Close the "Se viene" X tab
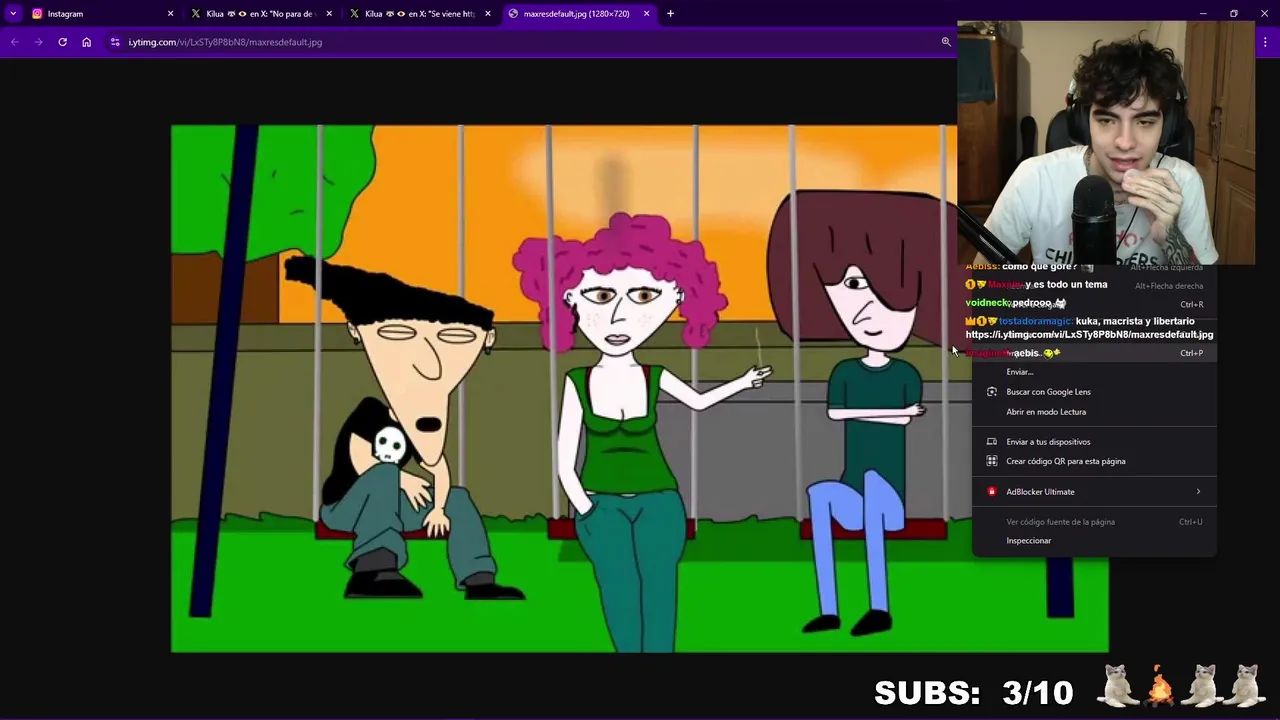Viewport: 1280px width, 720px height. [488, 14]
